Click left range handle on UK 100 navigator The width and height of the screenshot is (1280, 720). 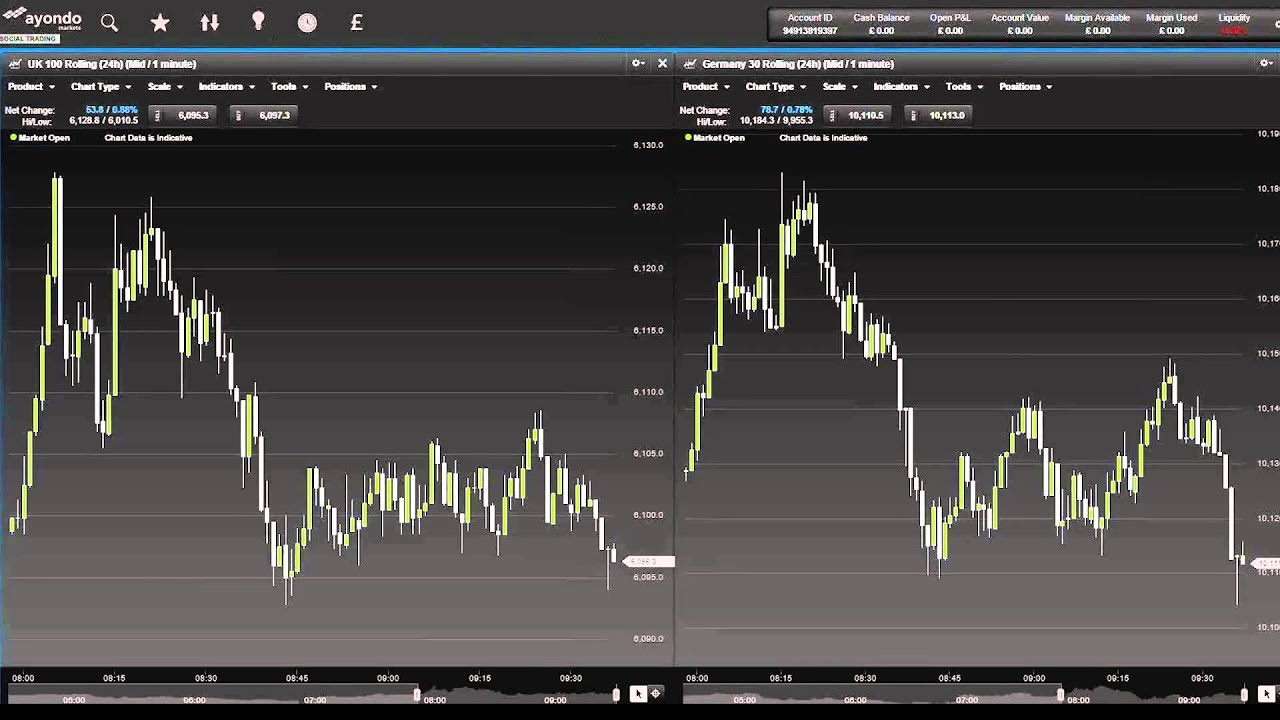[417, 694]
